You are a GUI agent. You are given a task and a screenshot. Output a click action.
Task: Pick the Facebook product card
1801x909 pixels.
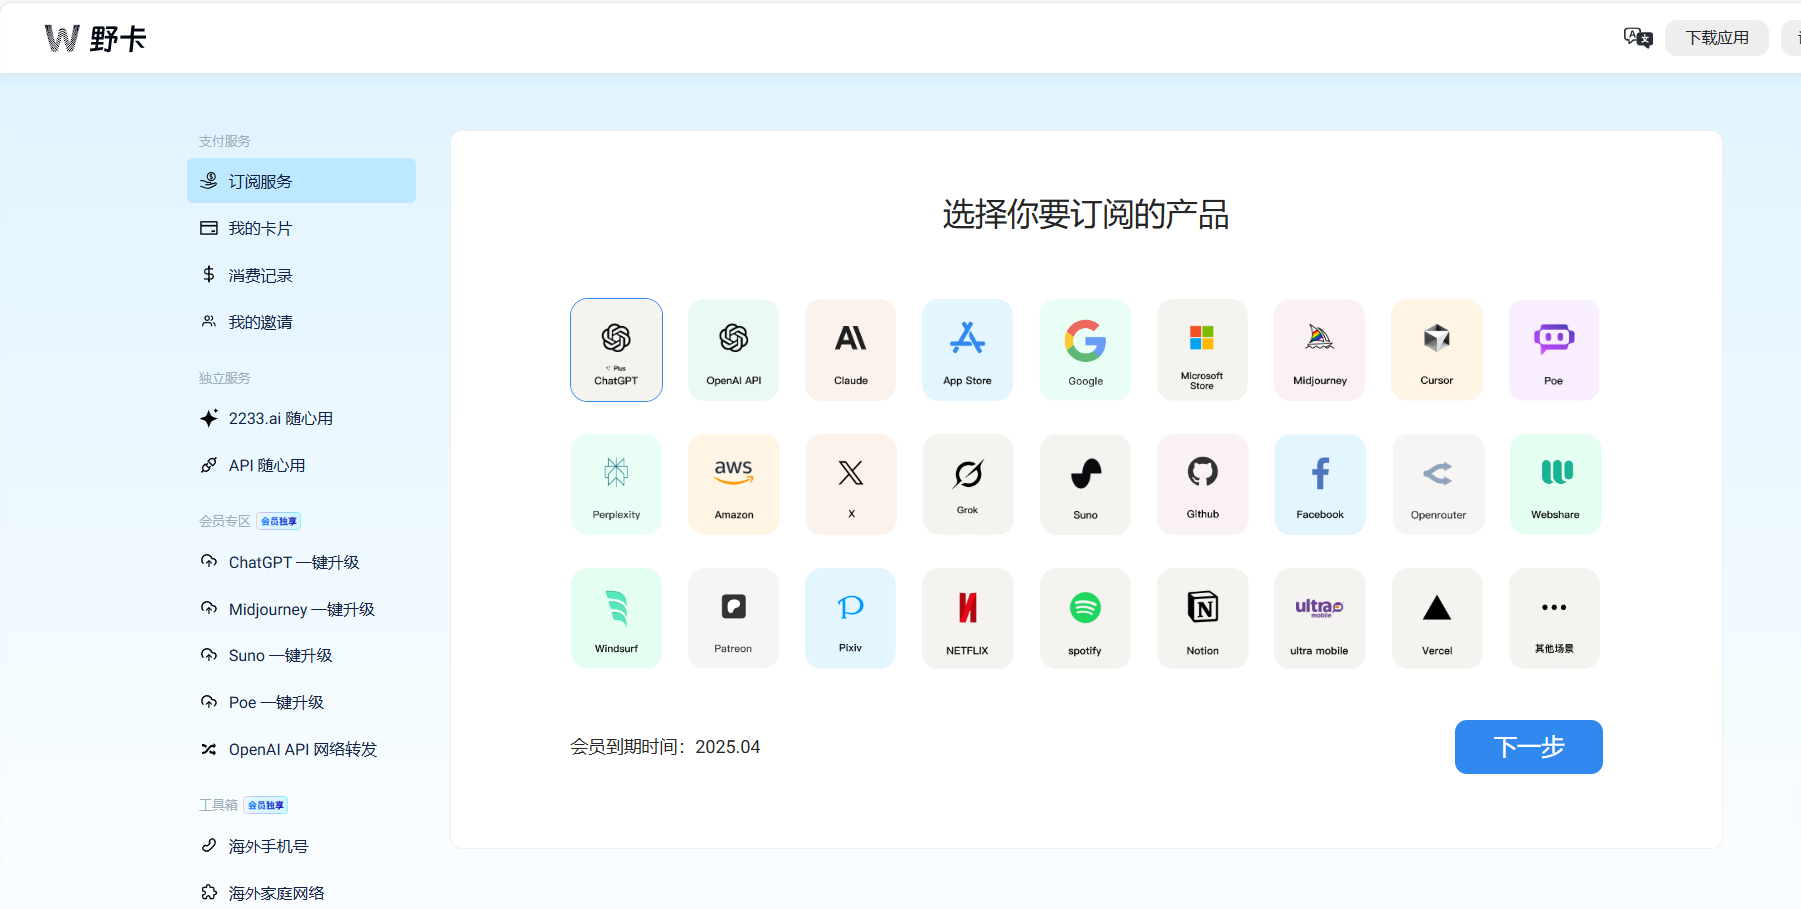point(1320,484)
